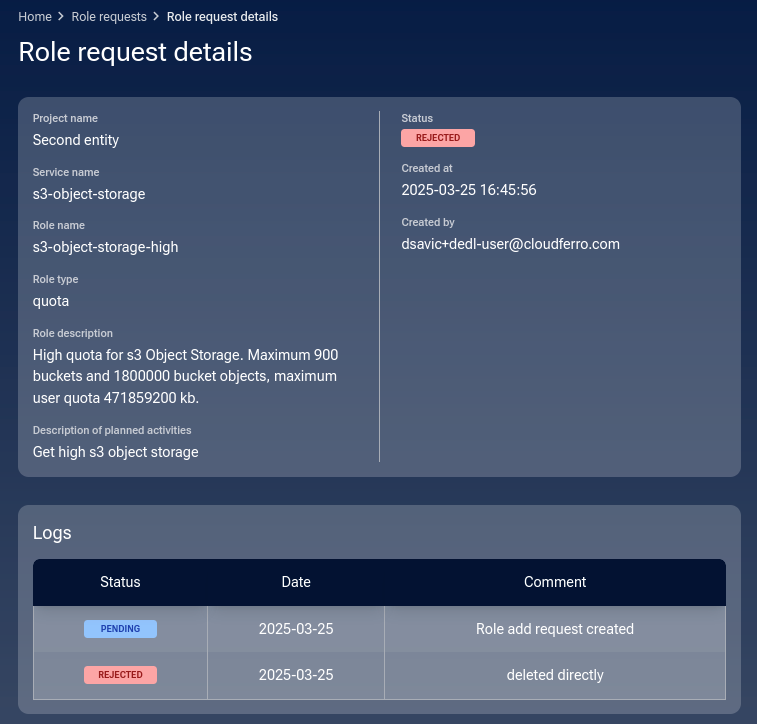Viewport: 757px width, 724px height.
Task: Select text Get high s3 object storage
Action: (x=115, y=452)
